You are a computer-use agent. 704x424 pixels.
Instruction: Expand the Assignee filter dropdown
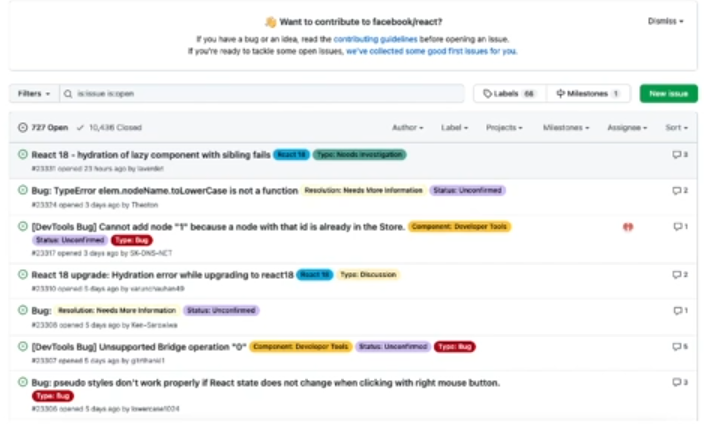(627, 128)
